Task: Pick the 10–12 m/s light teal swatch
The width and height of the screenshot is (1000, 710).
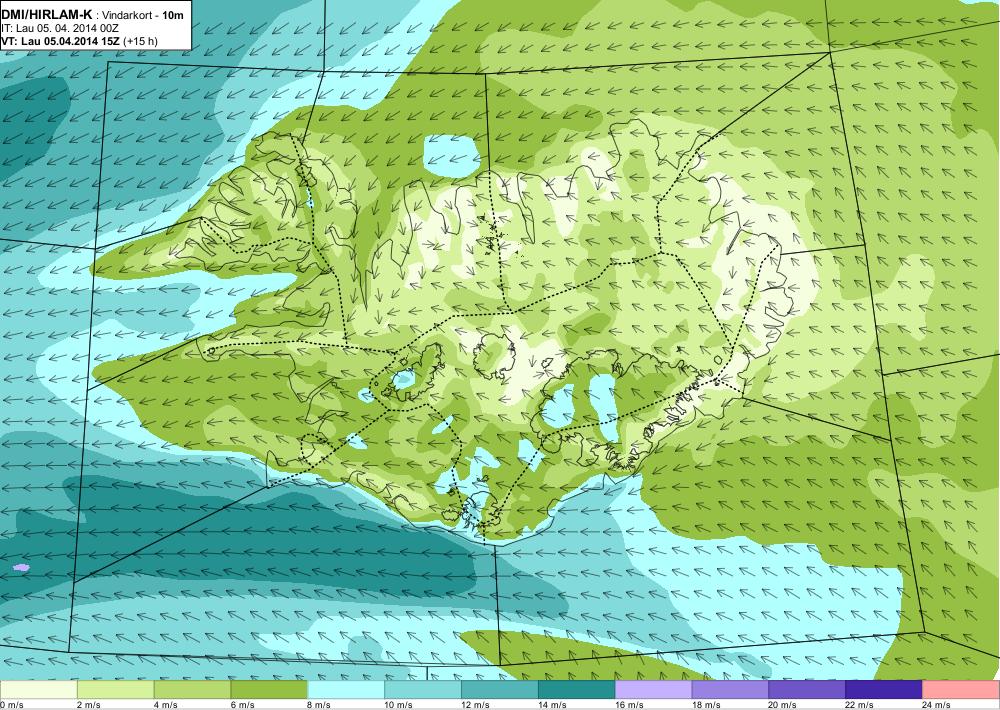Action: click(x=423, y=690)
